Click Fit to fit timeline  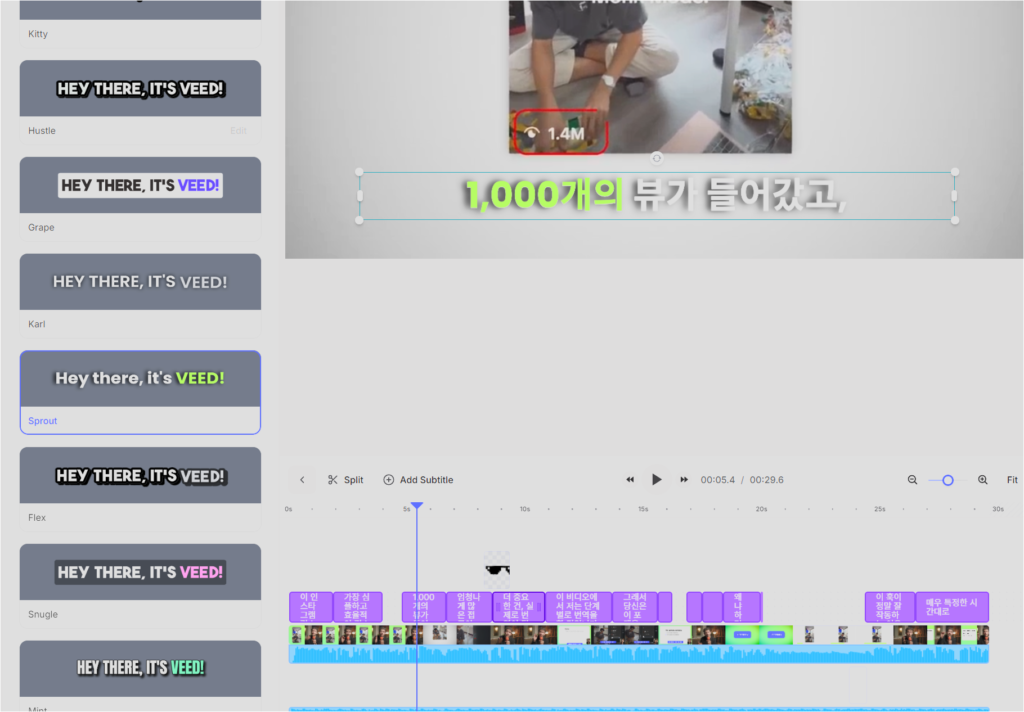(x=1012, y=480)
